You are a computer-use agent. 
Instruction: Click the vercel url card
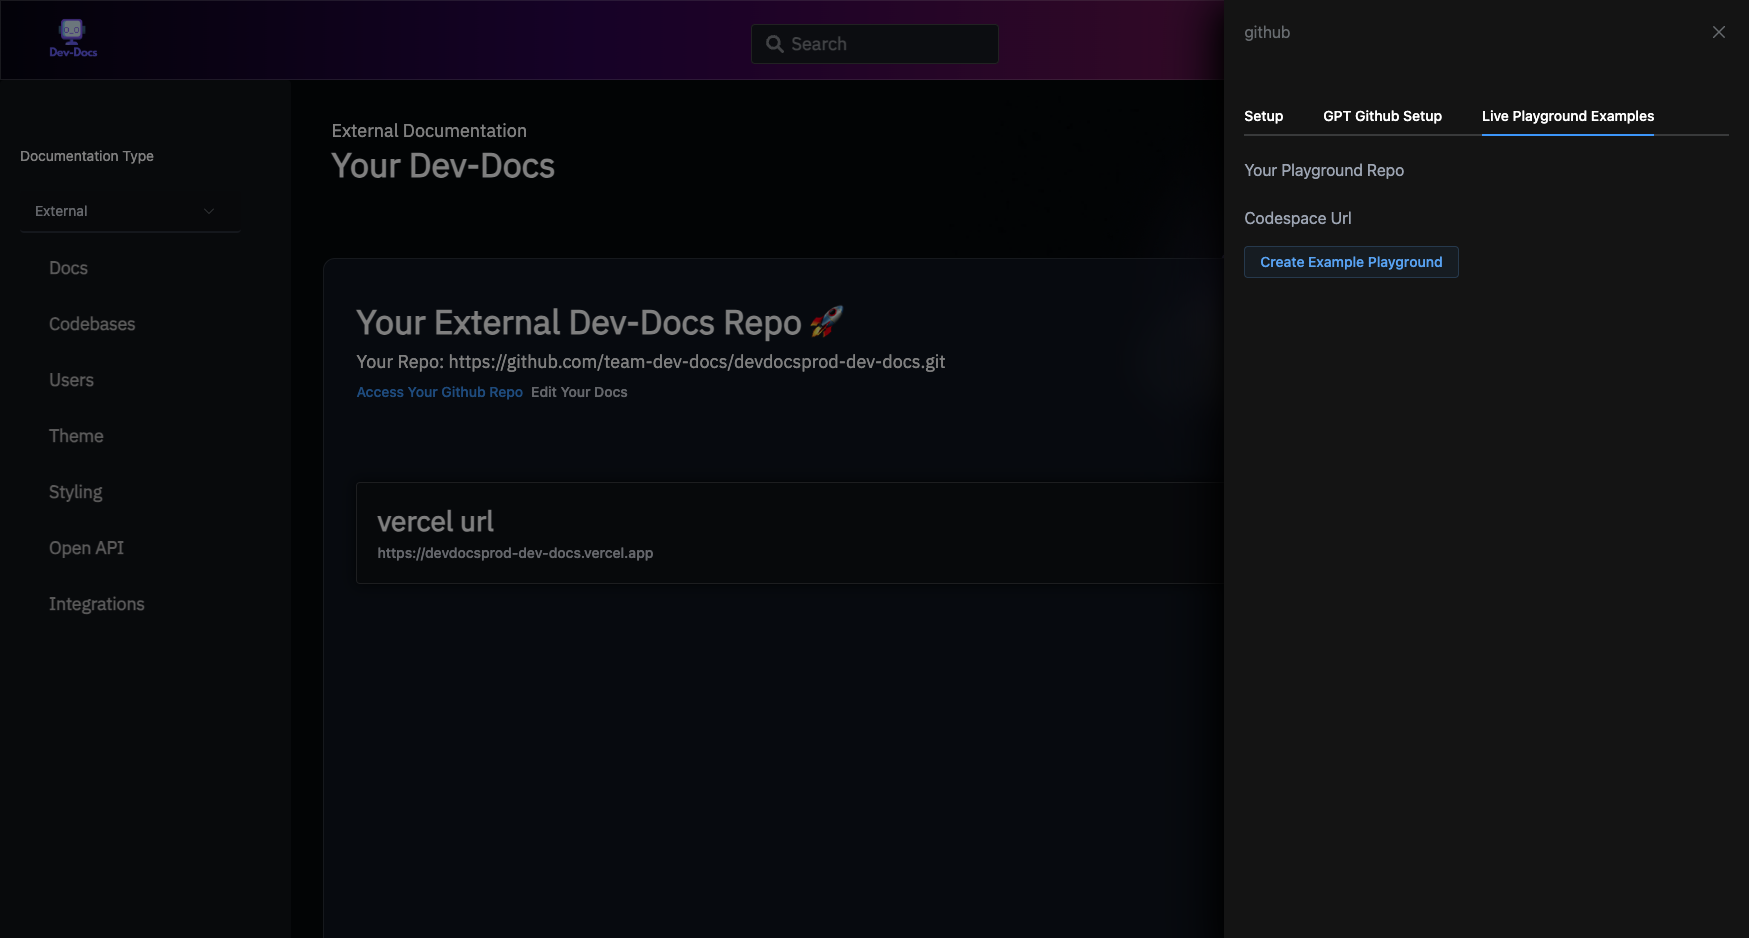coord(600,533)
